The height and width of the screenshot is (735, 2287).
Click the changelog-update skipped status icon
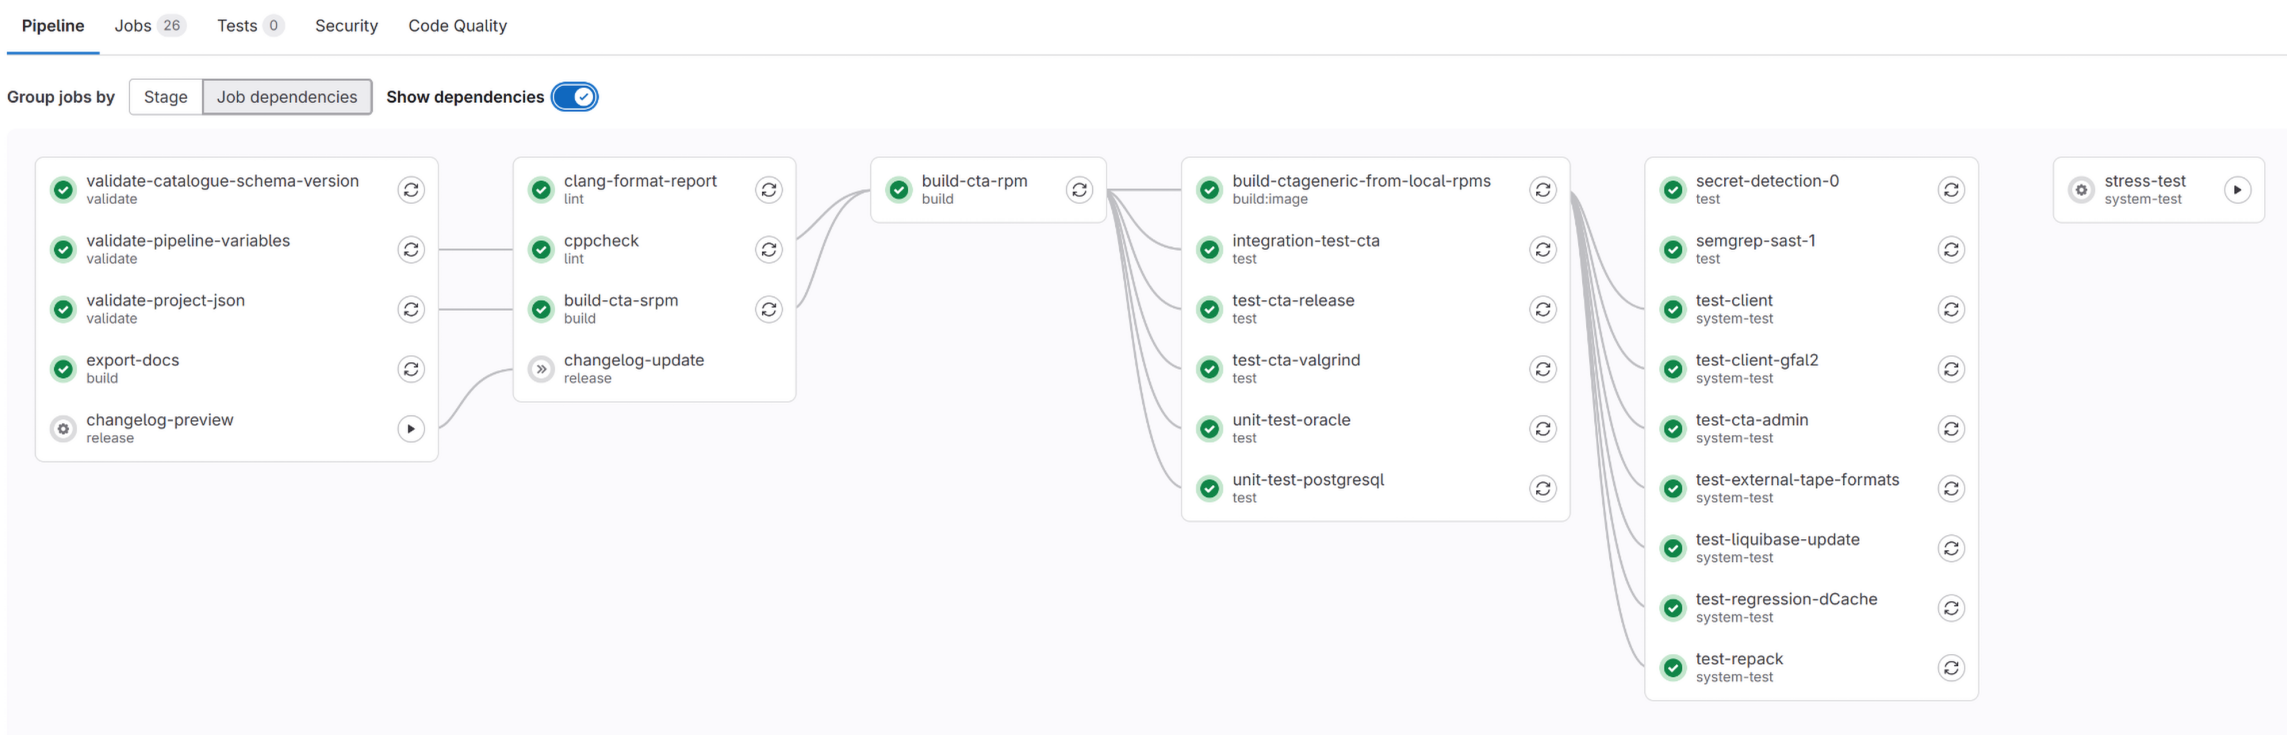point(541,369)
